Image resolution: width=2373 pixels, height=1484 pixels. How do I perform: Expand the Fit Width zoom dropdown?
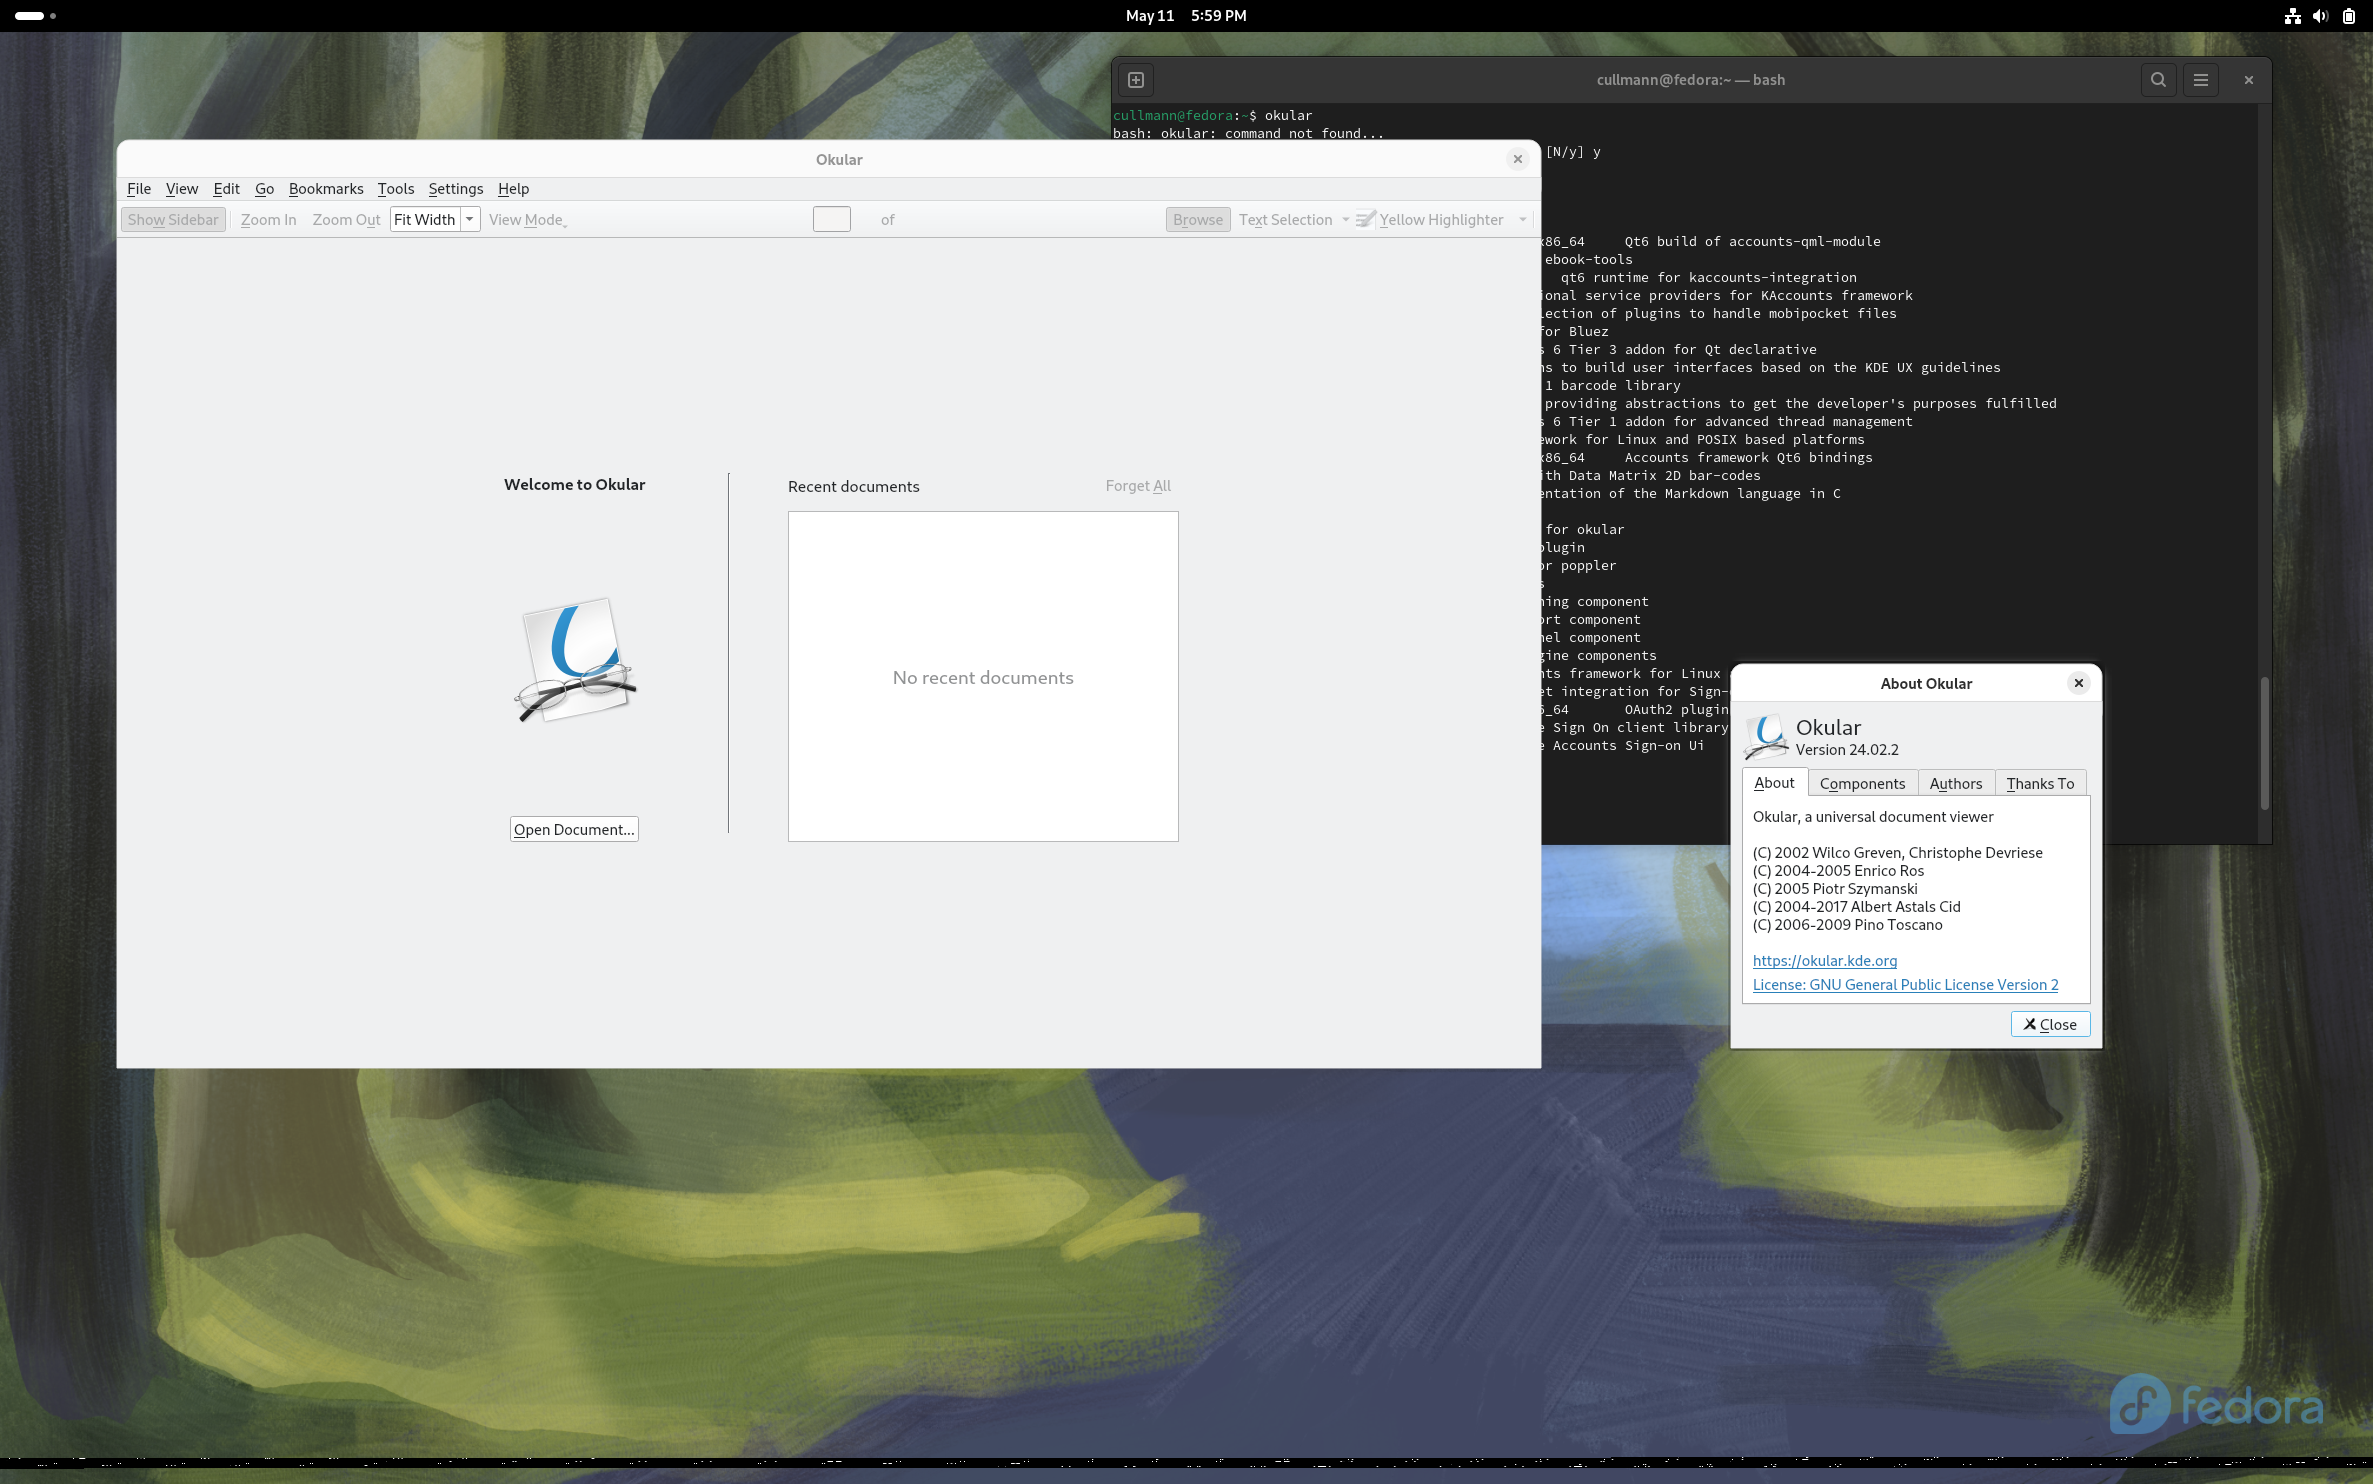pos(469,219)
